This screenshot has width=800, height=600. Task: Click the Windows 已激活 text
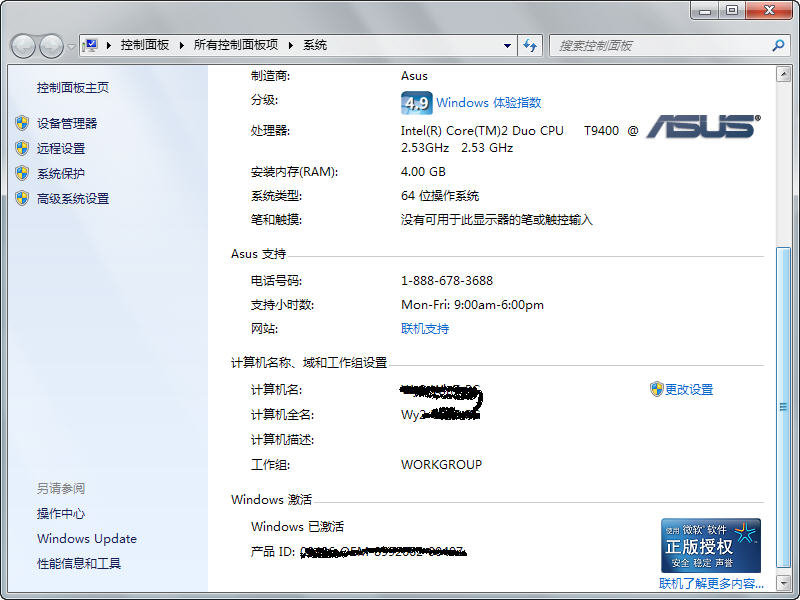(297, 527)
